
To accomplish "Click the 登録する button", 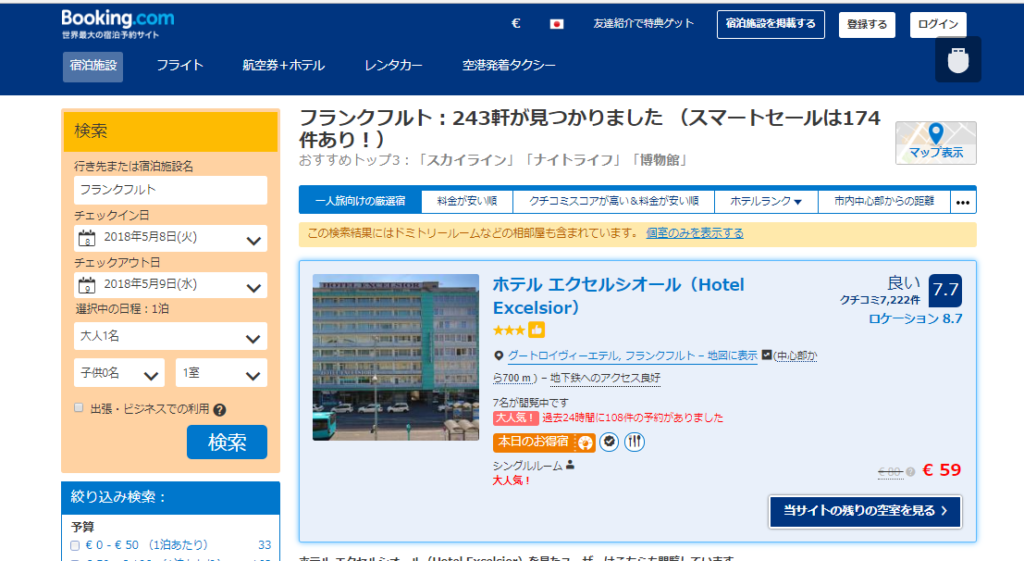I will 867,25.
